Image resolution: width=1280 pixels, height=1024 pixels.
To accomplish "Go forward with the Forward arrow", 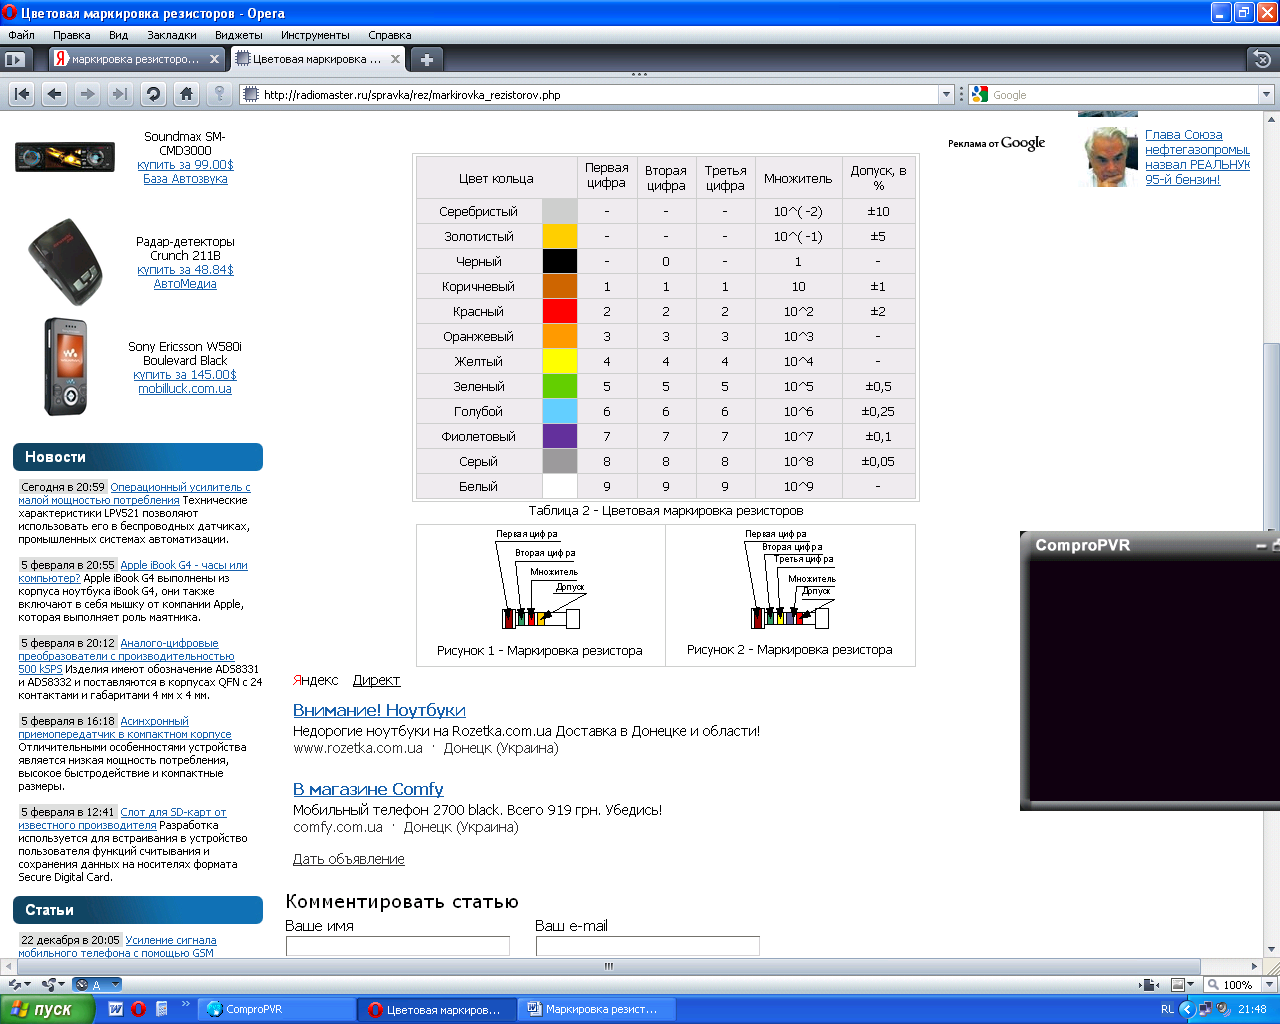I will click(88, 94).
